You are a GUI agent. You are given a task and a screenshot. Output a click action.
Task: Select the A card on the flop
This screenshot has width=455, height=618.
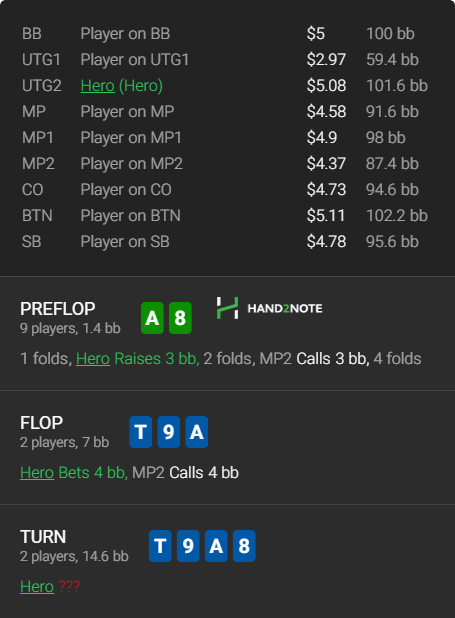tap(197, 432)
